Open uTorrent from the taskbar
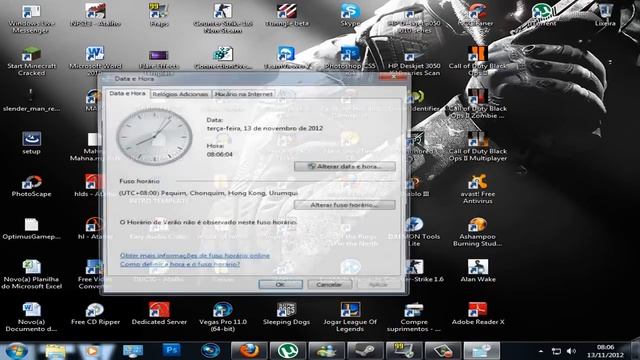Viewport: 640px width, 360px height. (288, 351)
